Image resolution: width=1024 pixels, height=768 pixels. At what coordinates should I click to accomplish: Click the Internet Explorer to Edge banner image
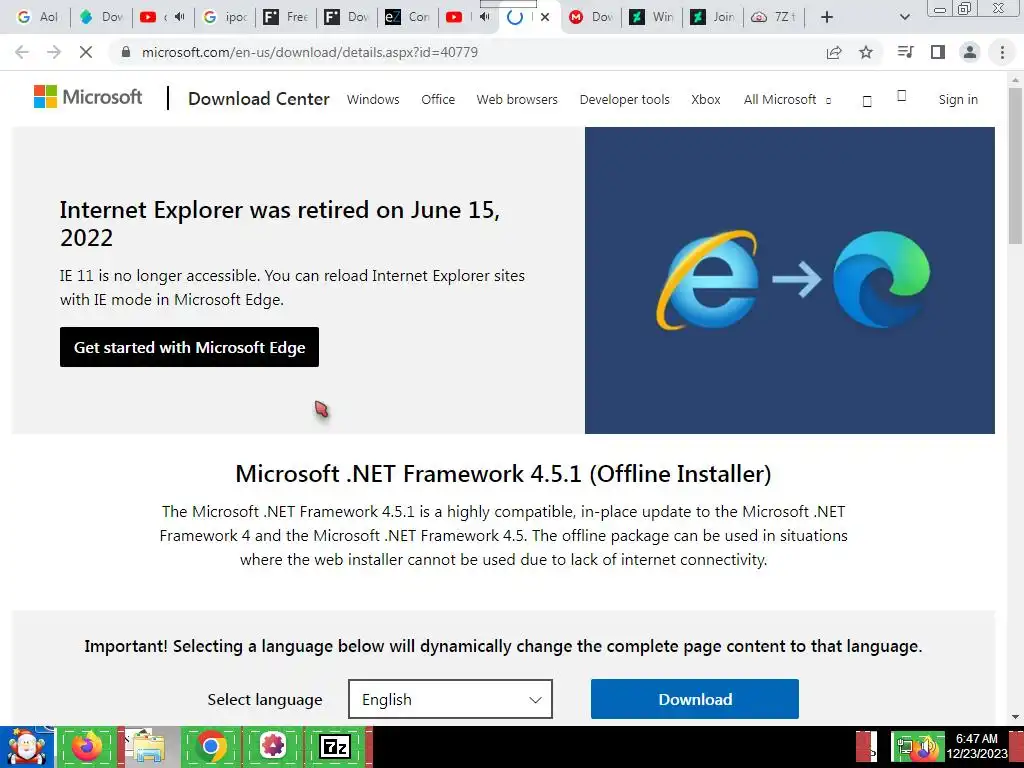tap(790, 280)
